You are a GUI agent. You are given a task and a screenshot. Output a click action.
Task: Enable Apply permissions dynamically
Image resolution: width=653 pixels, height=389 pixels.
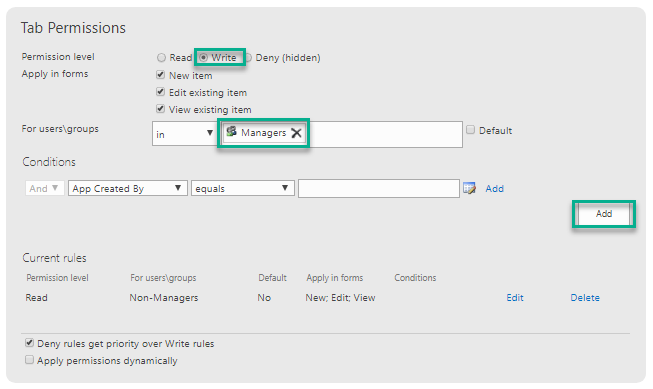point(29,360)
